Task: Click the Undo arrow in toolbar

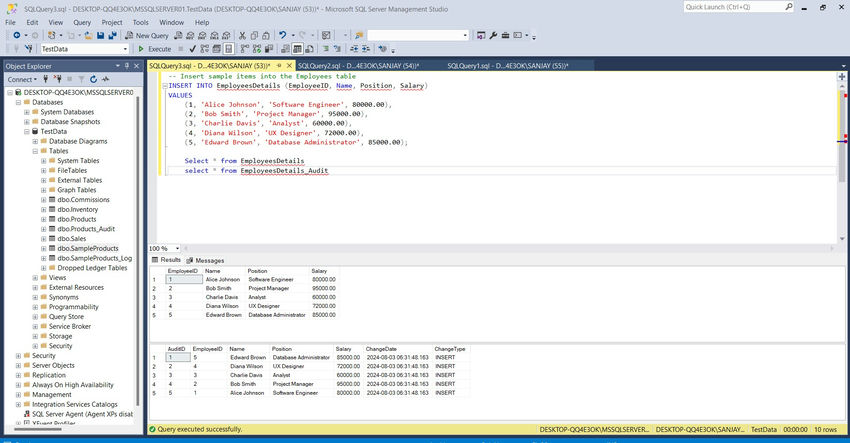Action: [x=285, y=35]
